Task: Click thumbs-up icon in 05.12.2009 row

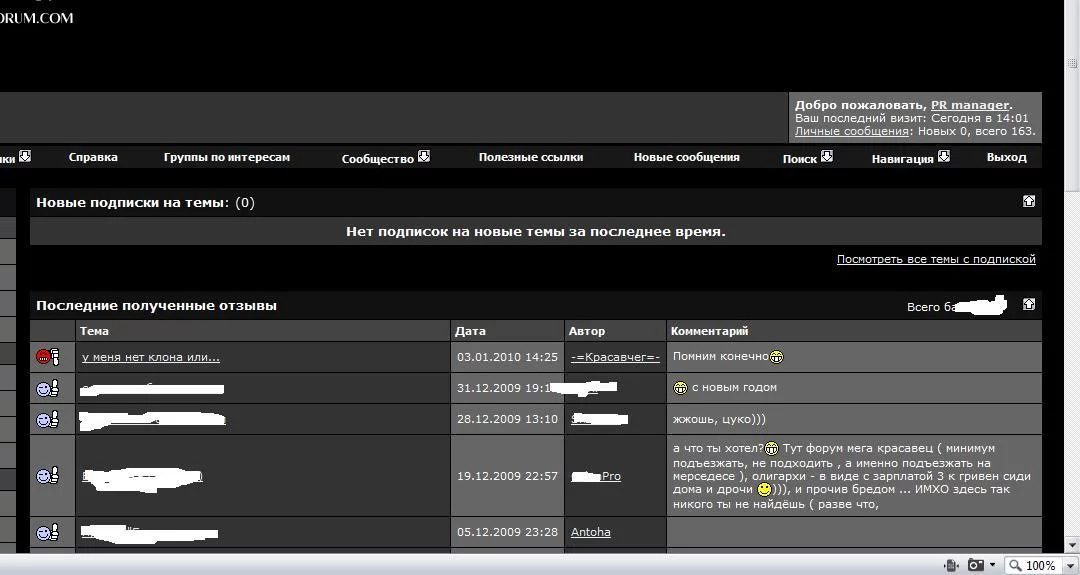Action: point(48,532)
